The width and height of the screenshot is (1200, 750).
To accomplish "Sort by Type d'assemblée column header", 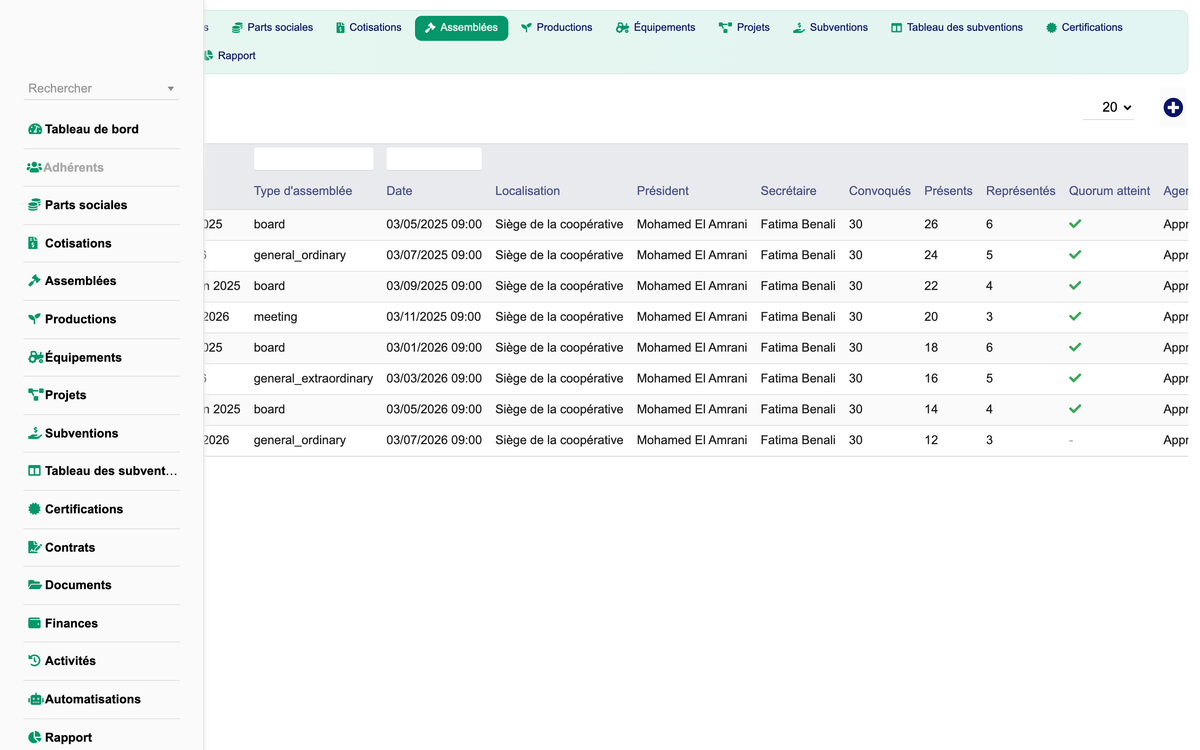I will point(303,191).
